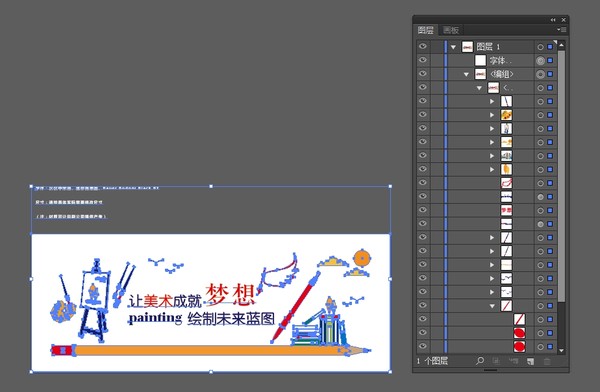The height and width of the screenshot is (392, 600).
Task: Click target circle of red wing row
Action: pos(540,183)
